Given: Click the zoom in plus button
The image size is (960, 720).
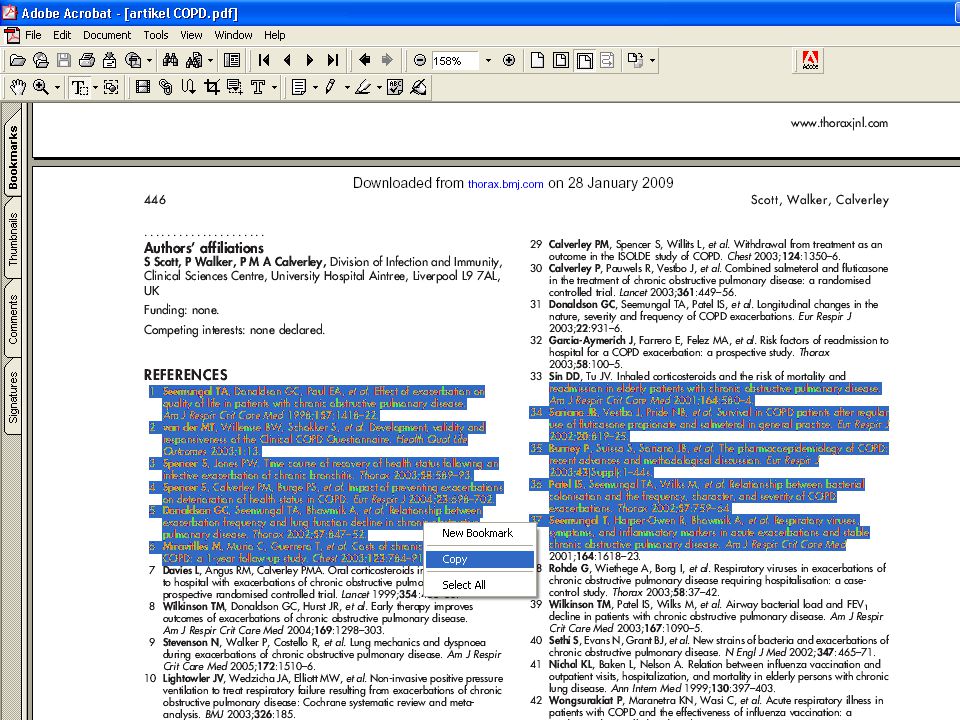Looking at the screenshot, I should click(509, 60).
